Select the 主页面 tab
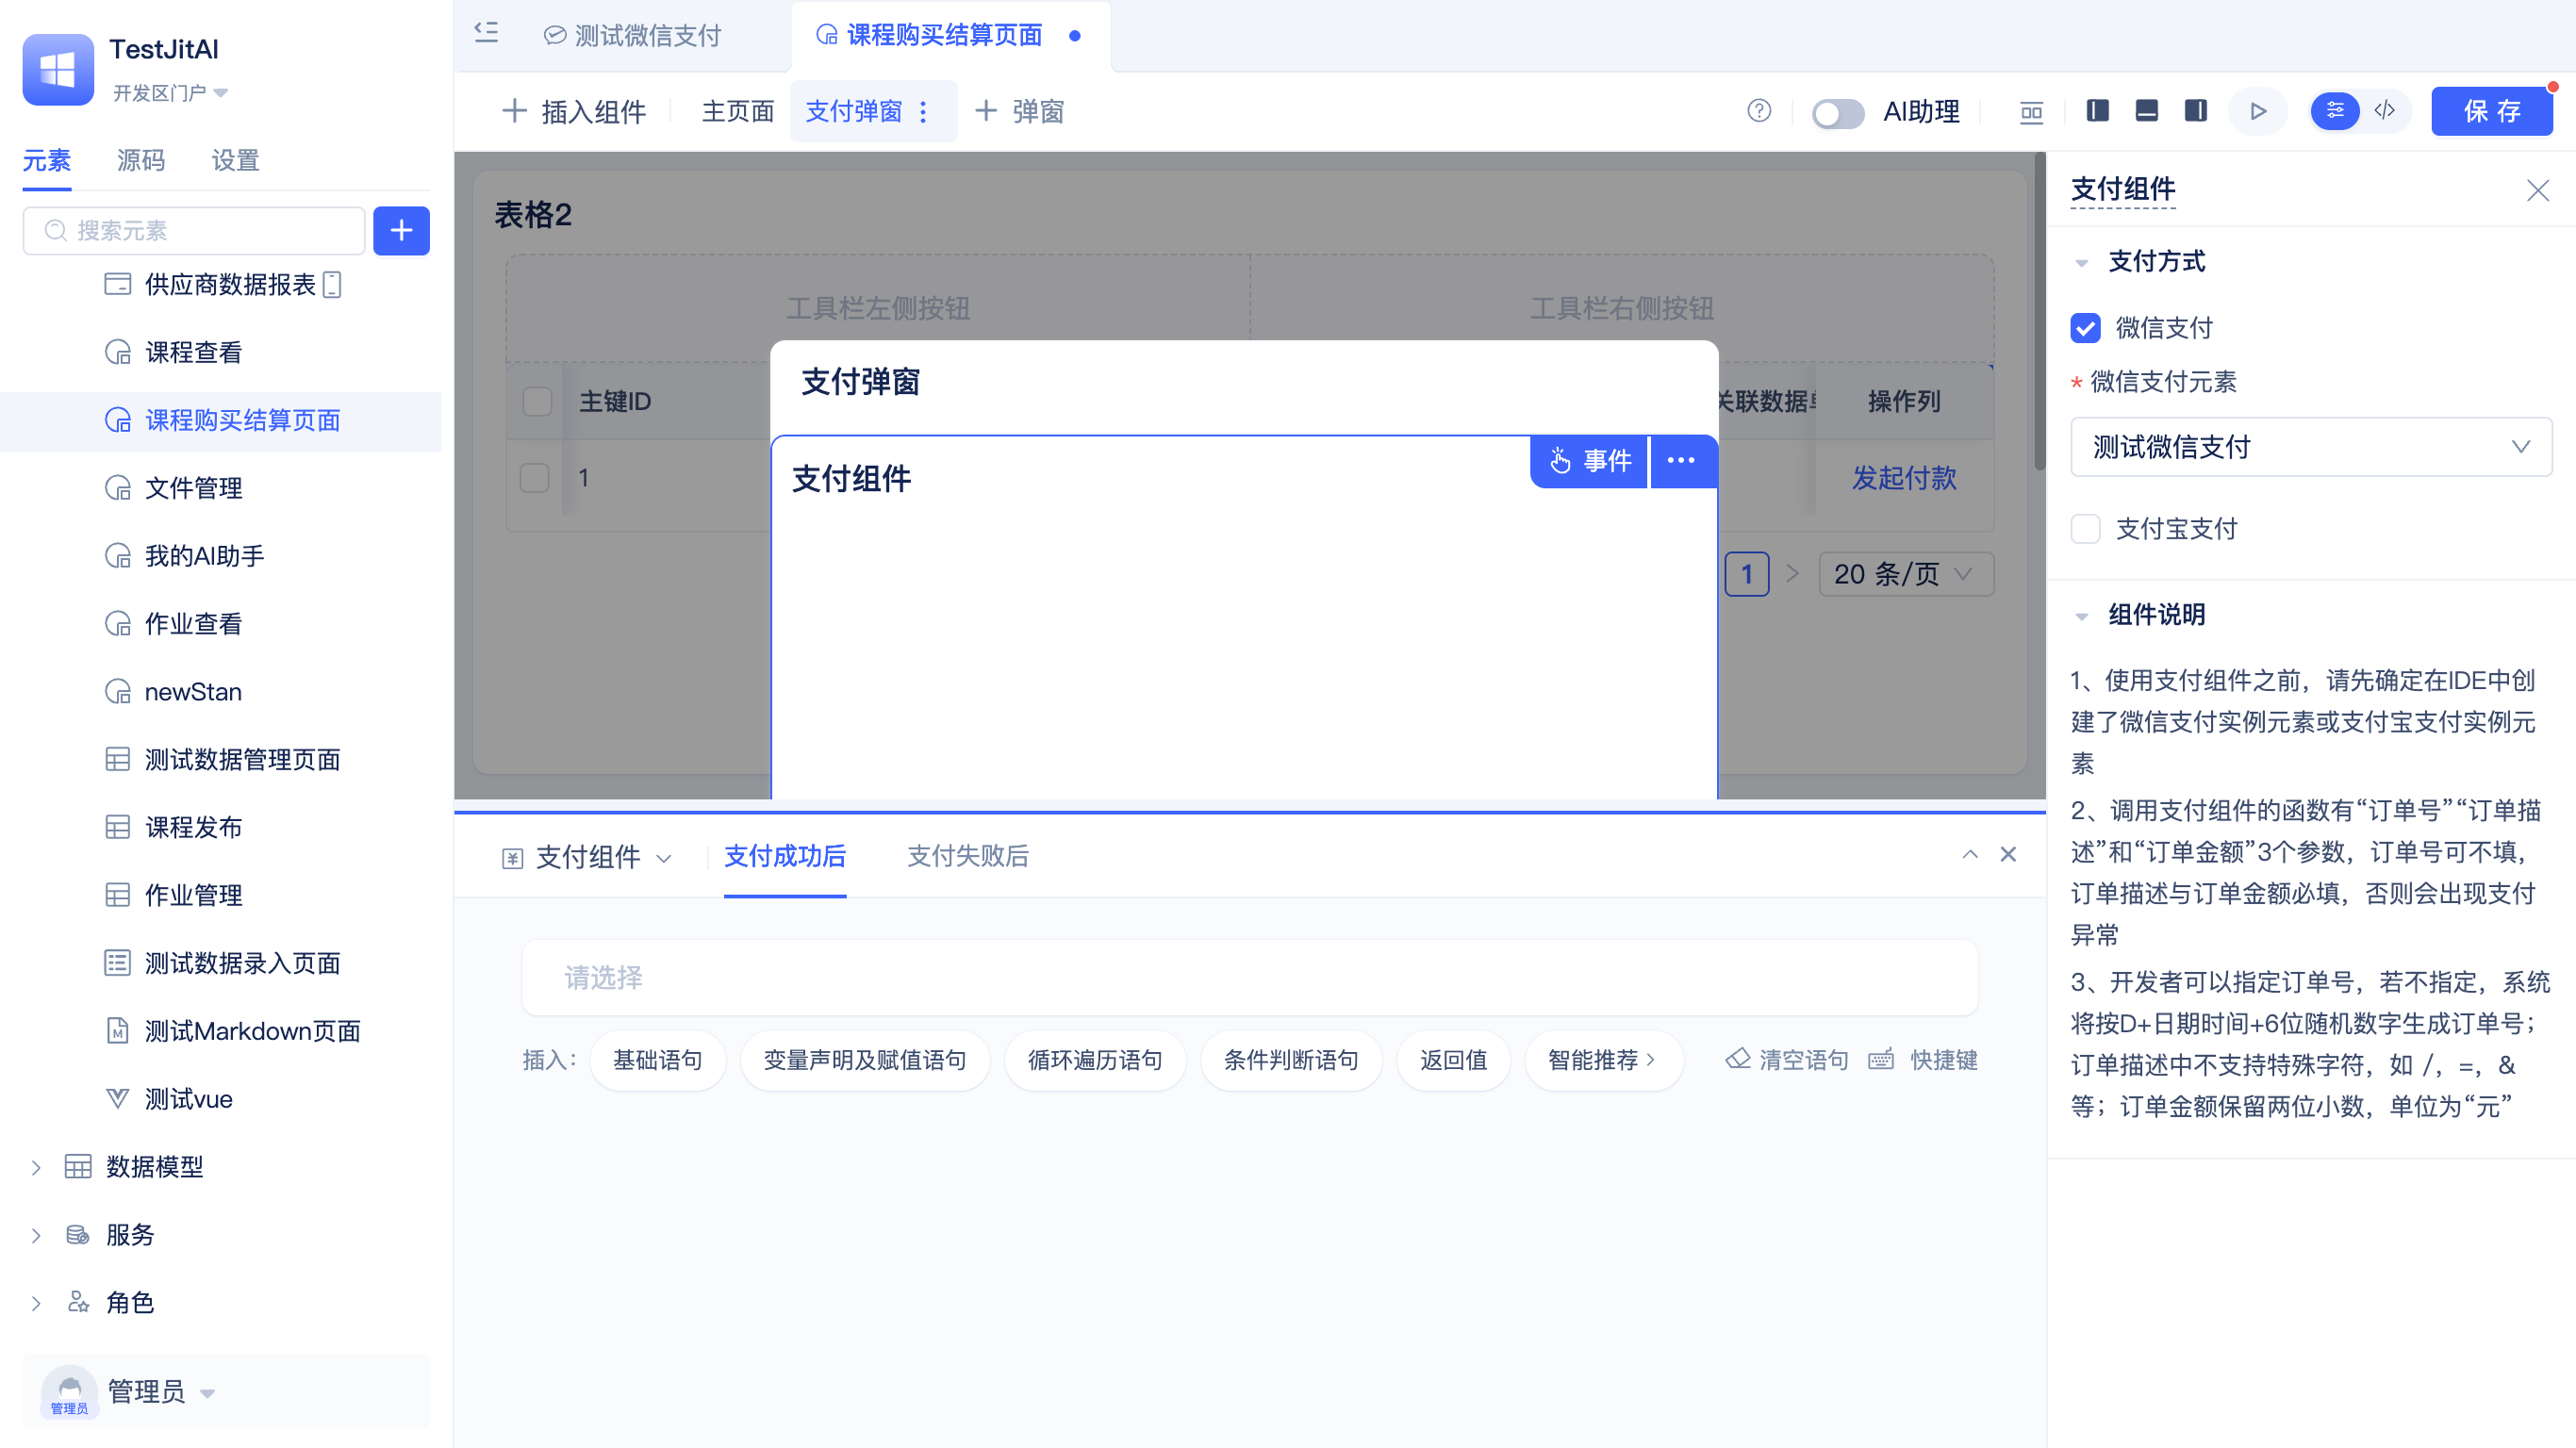The width and height of the screenshot is (2576, 1448). click(x=738, y=111)
